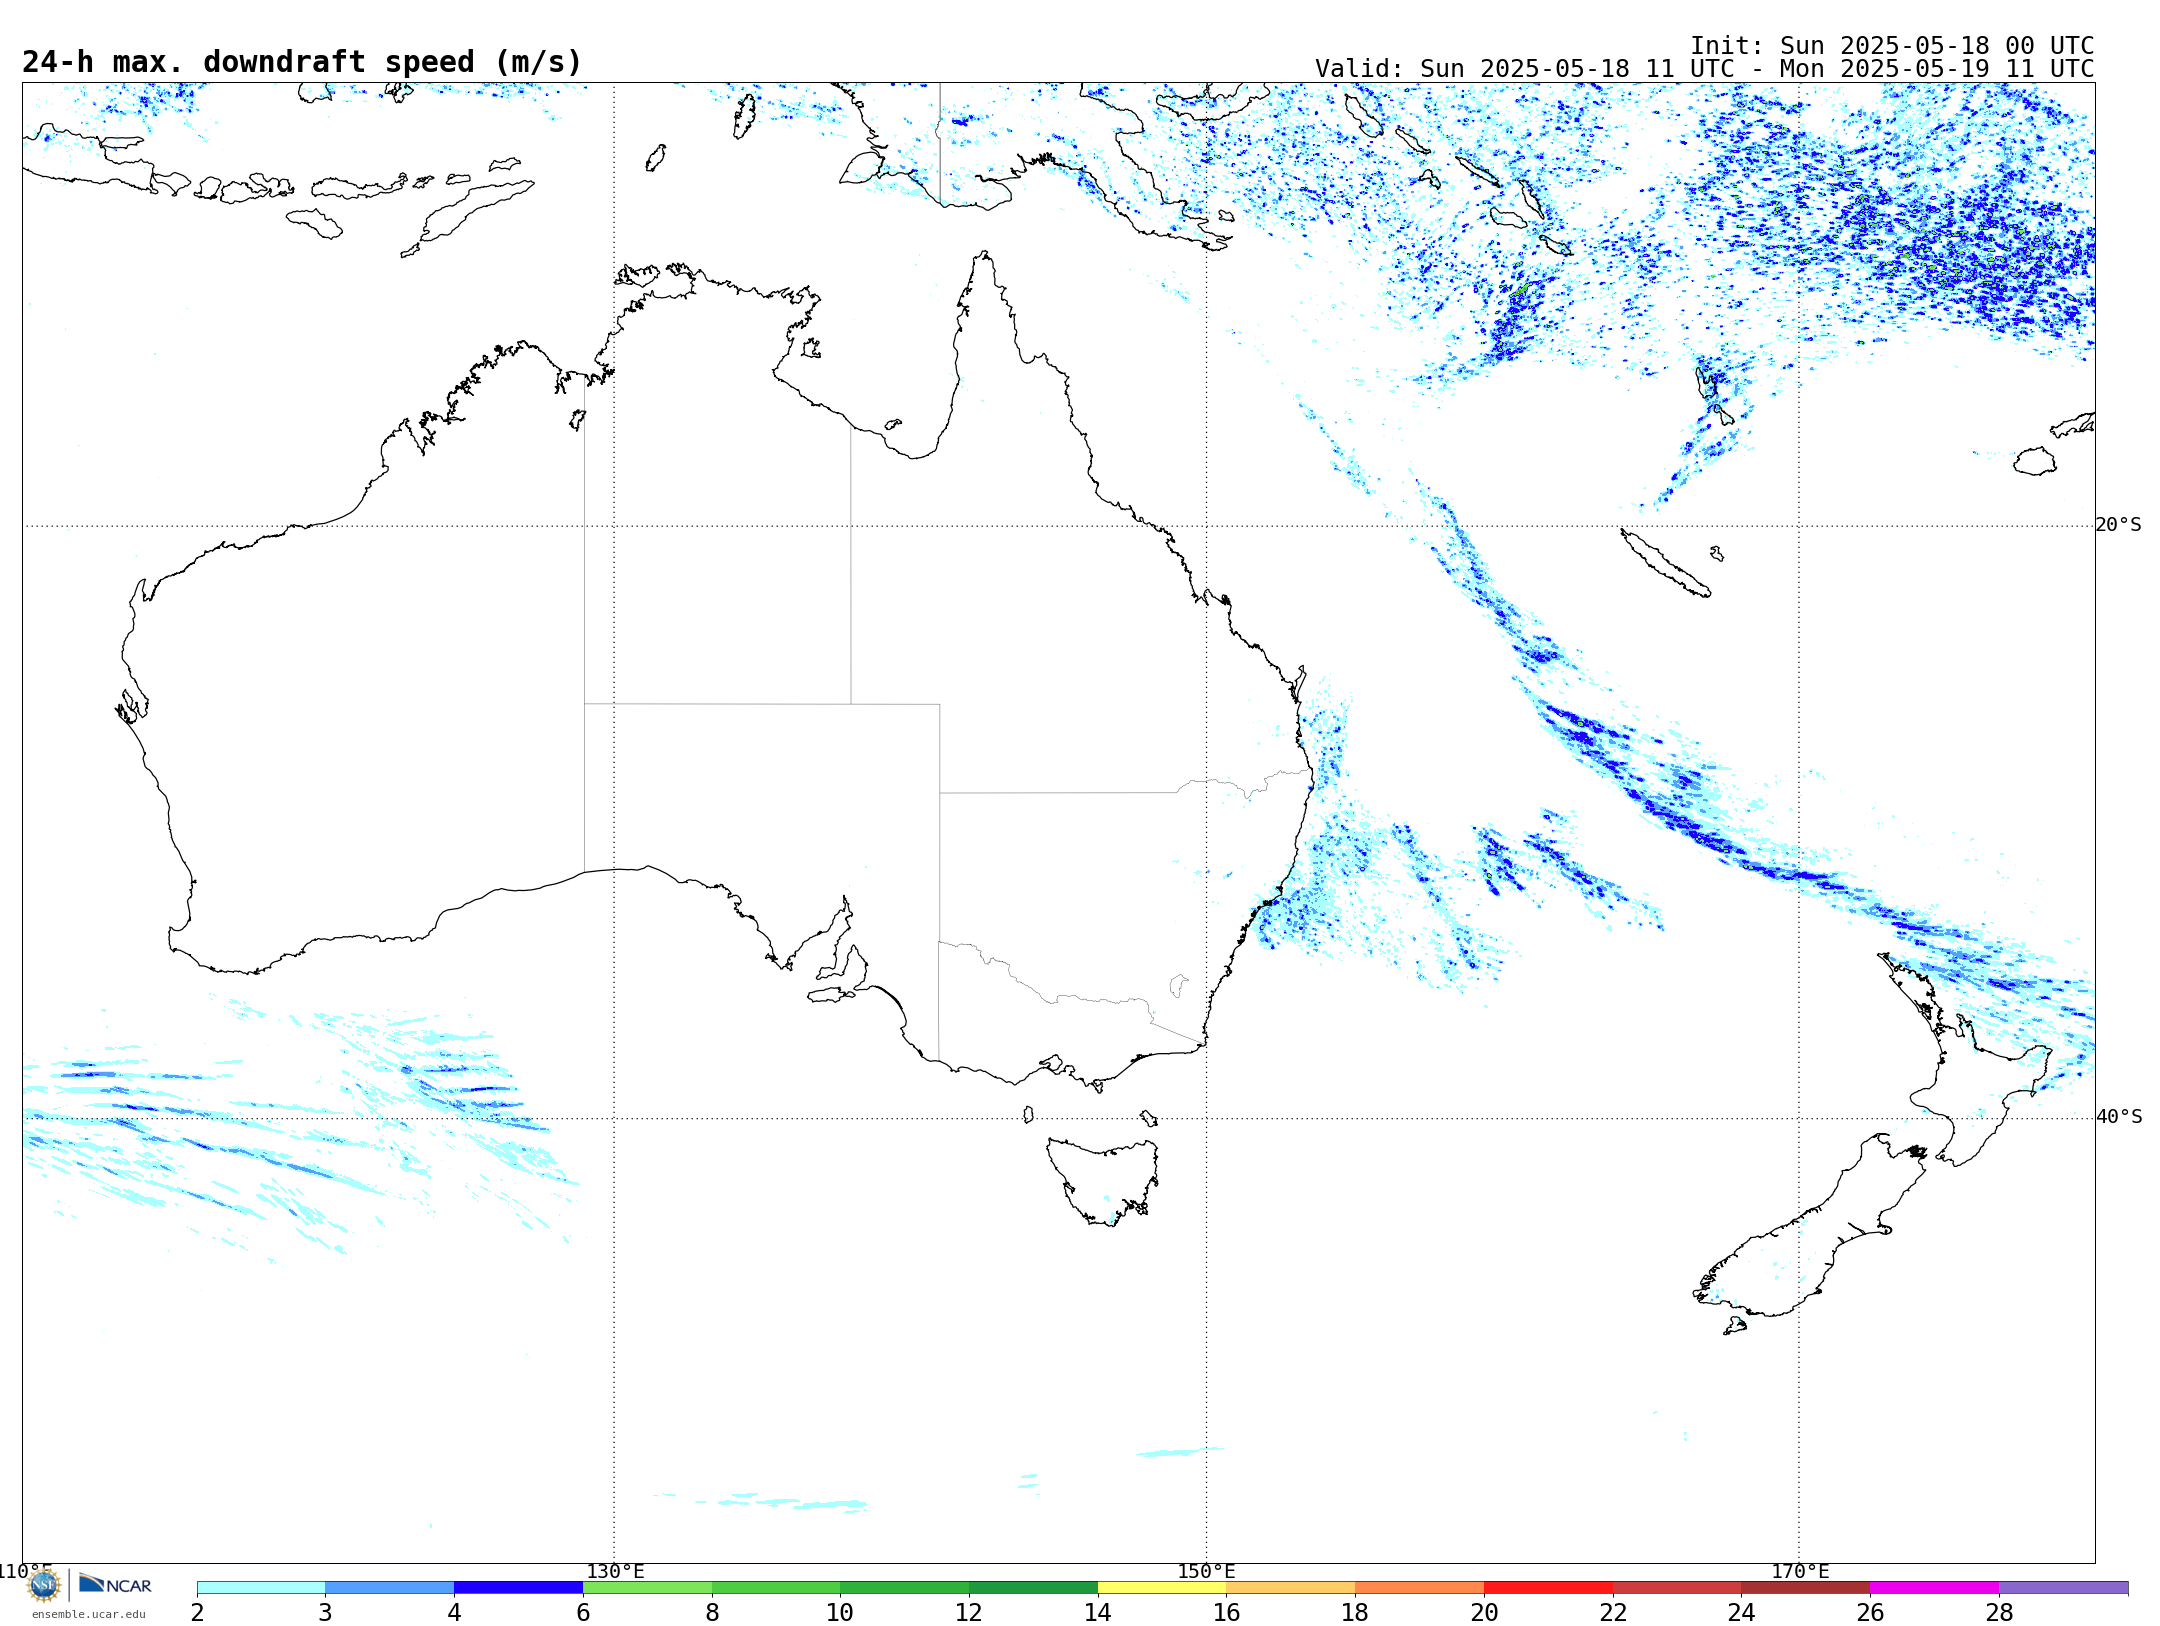
Task: Click the NSF logo
Action: tap(44, 1584)
